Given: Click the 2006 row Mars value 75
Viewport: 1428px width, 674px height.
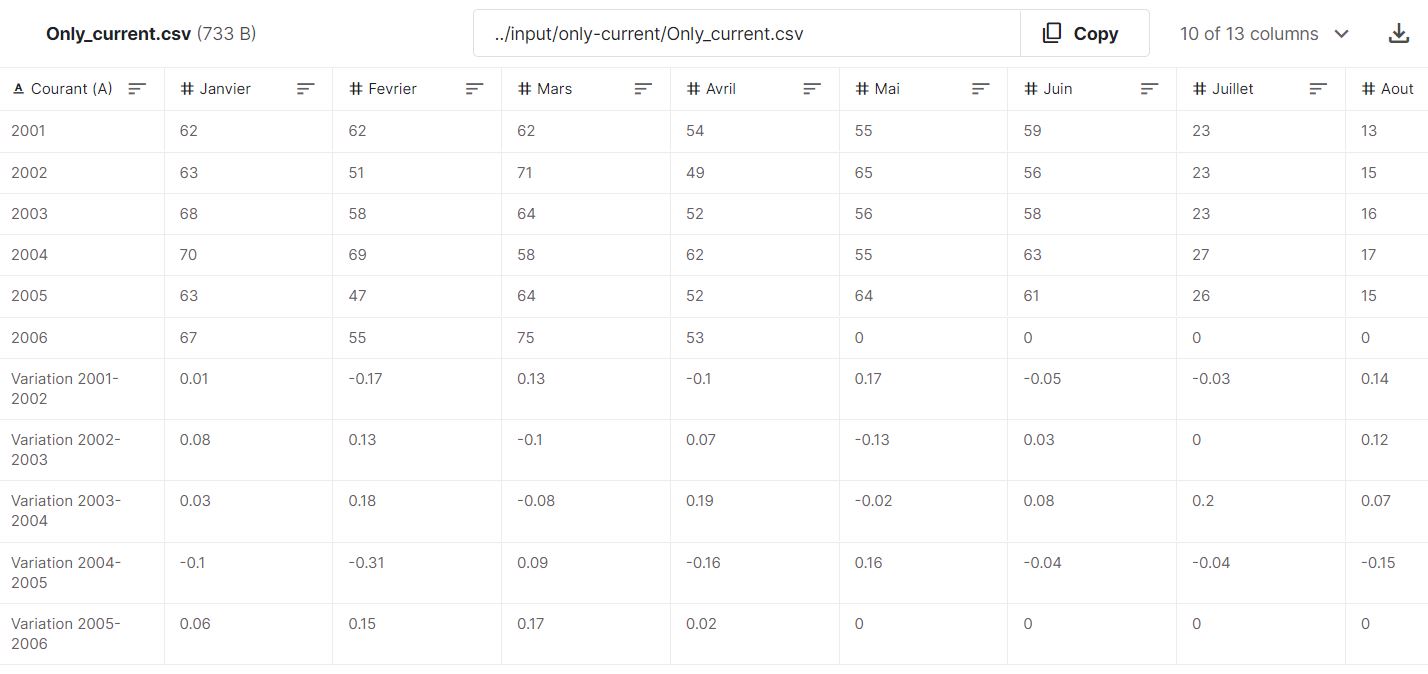Looking at the screenshot, I should (x=526, y=337).
